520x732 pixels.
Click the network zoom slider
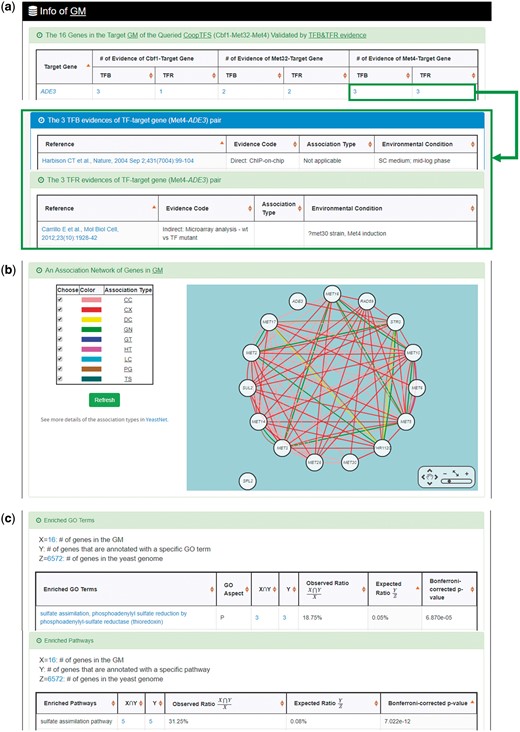click(x=456, y=481)
